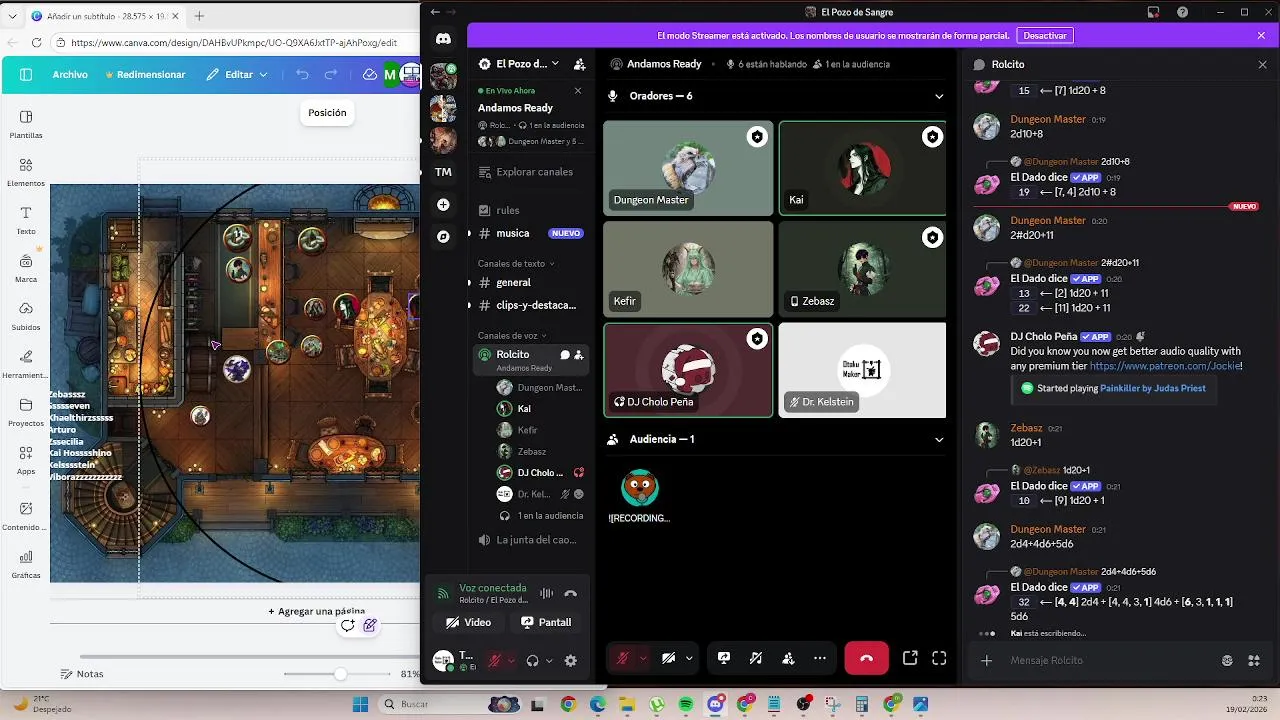1280x720 pixels.
Task: Open more options ellipsis in call controls
Action: 820,658
